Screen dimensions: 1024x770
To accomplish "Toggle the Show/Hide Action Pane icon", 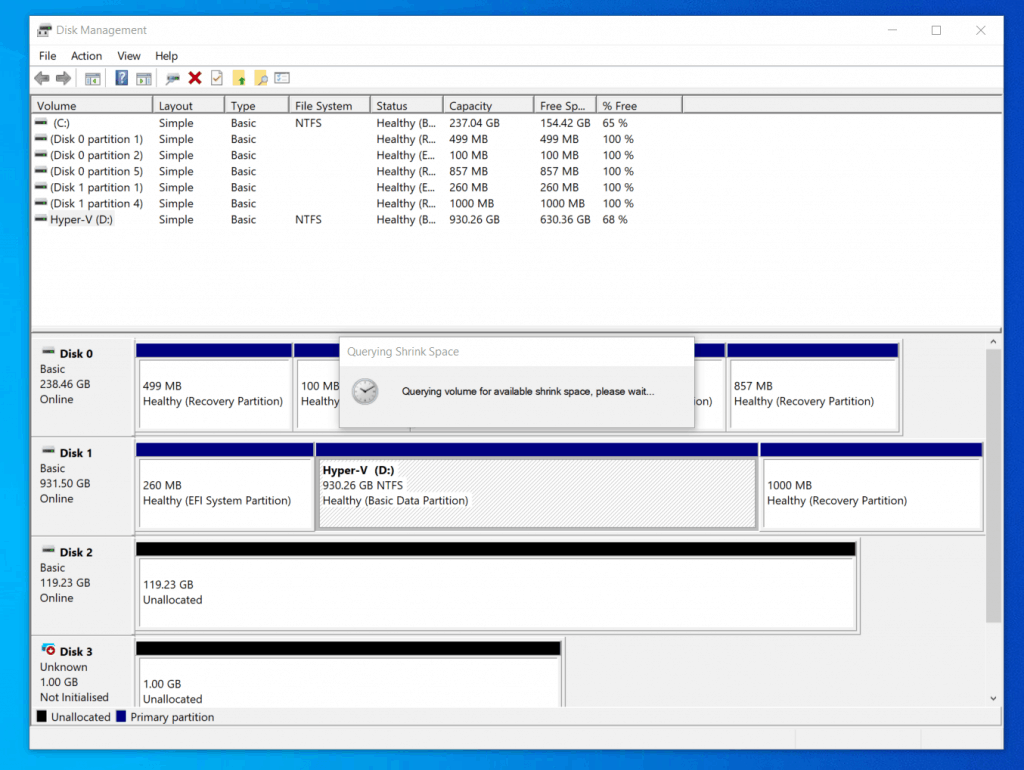I will coord(146,78).
